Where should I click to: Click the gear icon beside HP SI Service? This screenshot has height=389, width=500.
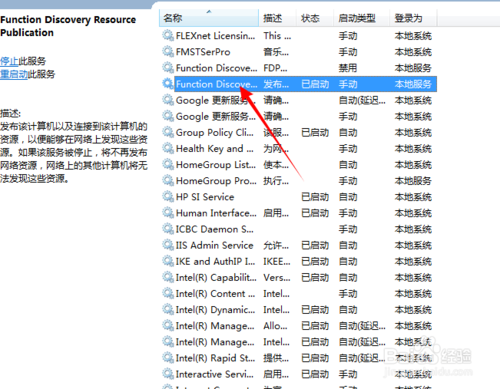(x=168, y=196)
